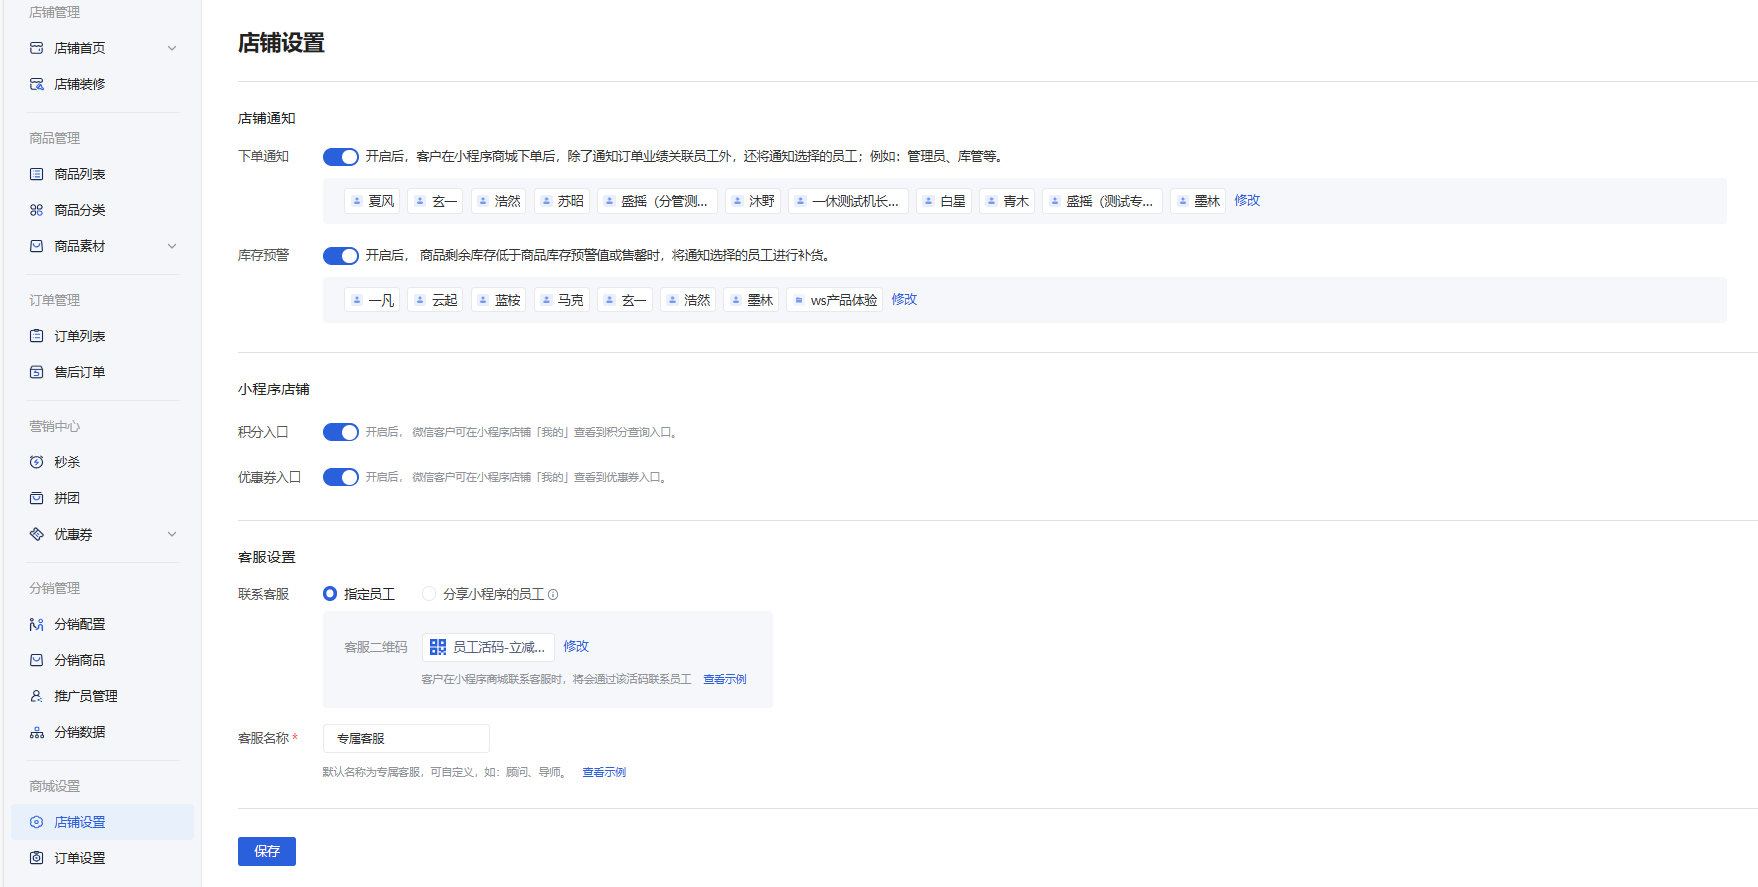This screenshot has width=1758, height=887.
Task: Click 修改 for 下单通知 employees
Action: [1247, 200]
